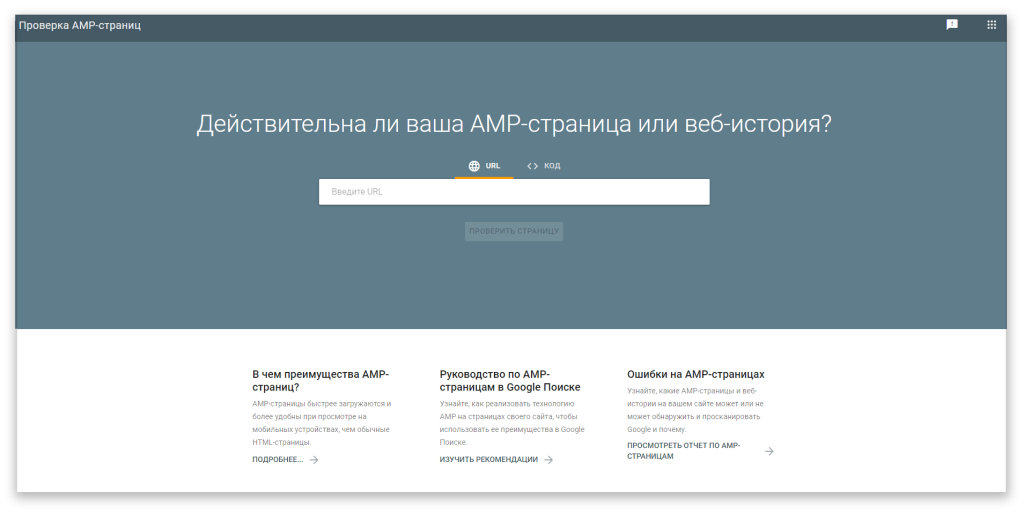
Task: Click paragraph starting Узнайте, как реализовать технологию
Action: tap(512, 423)
